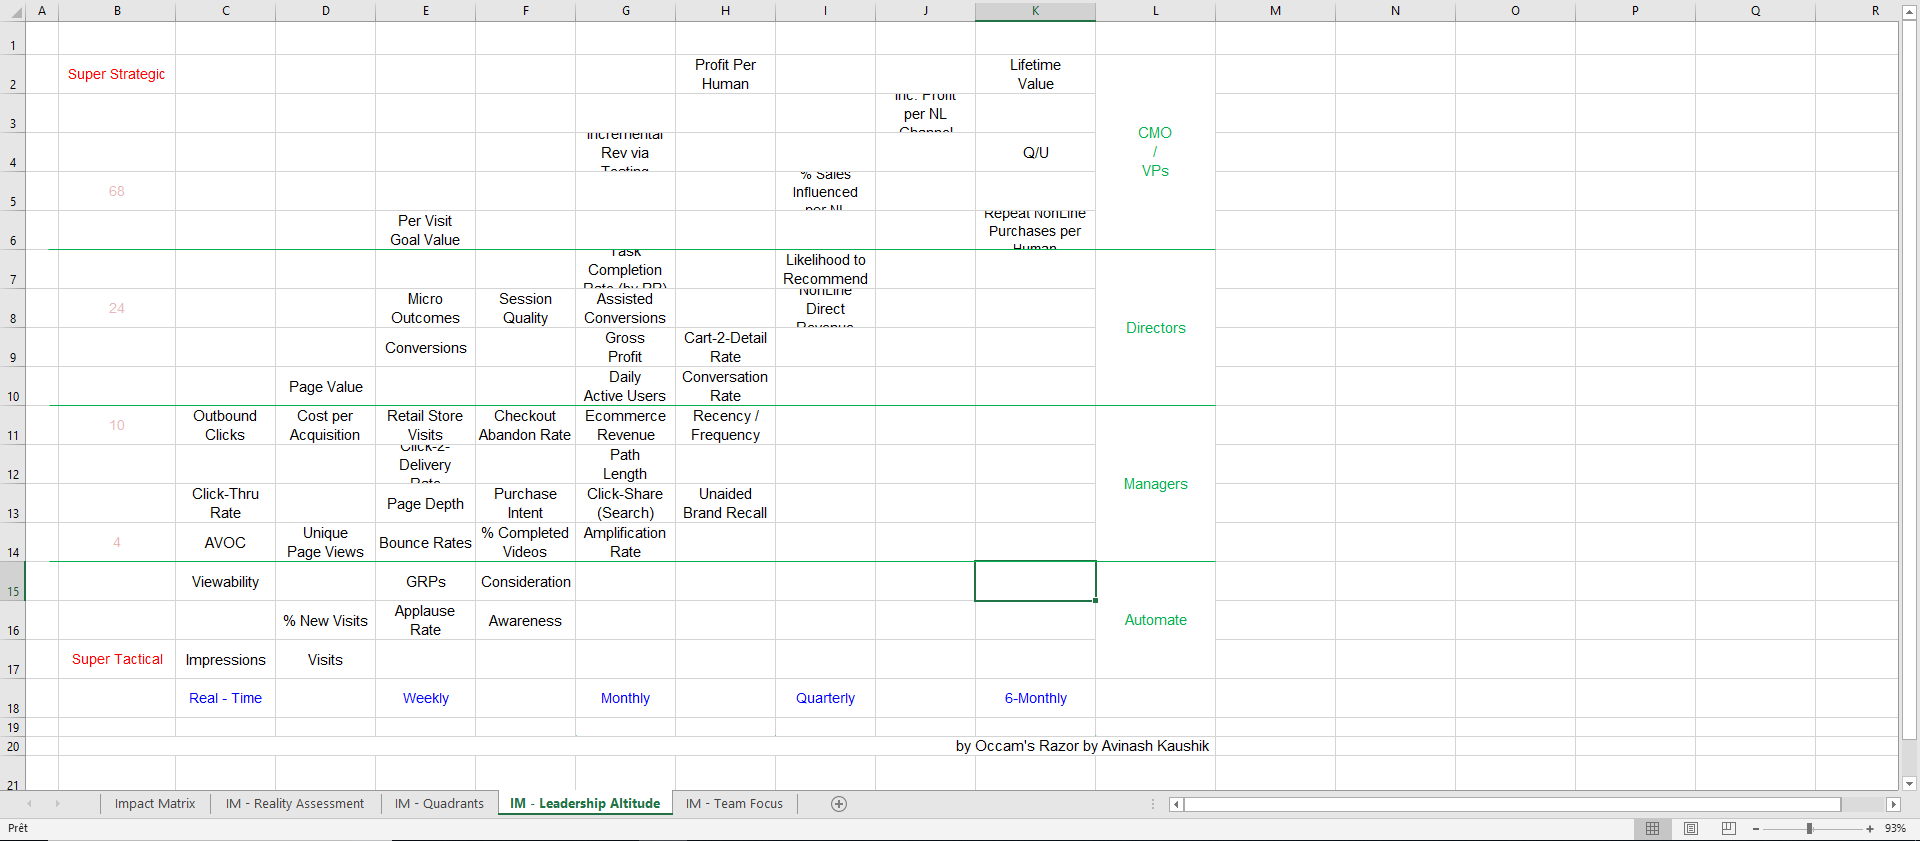The image size is (1920, 841).
Task: Click the 'Automate' cell
Action: click(x=1155, y=620)
